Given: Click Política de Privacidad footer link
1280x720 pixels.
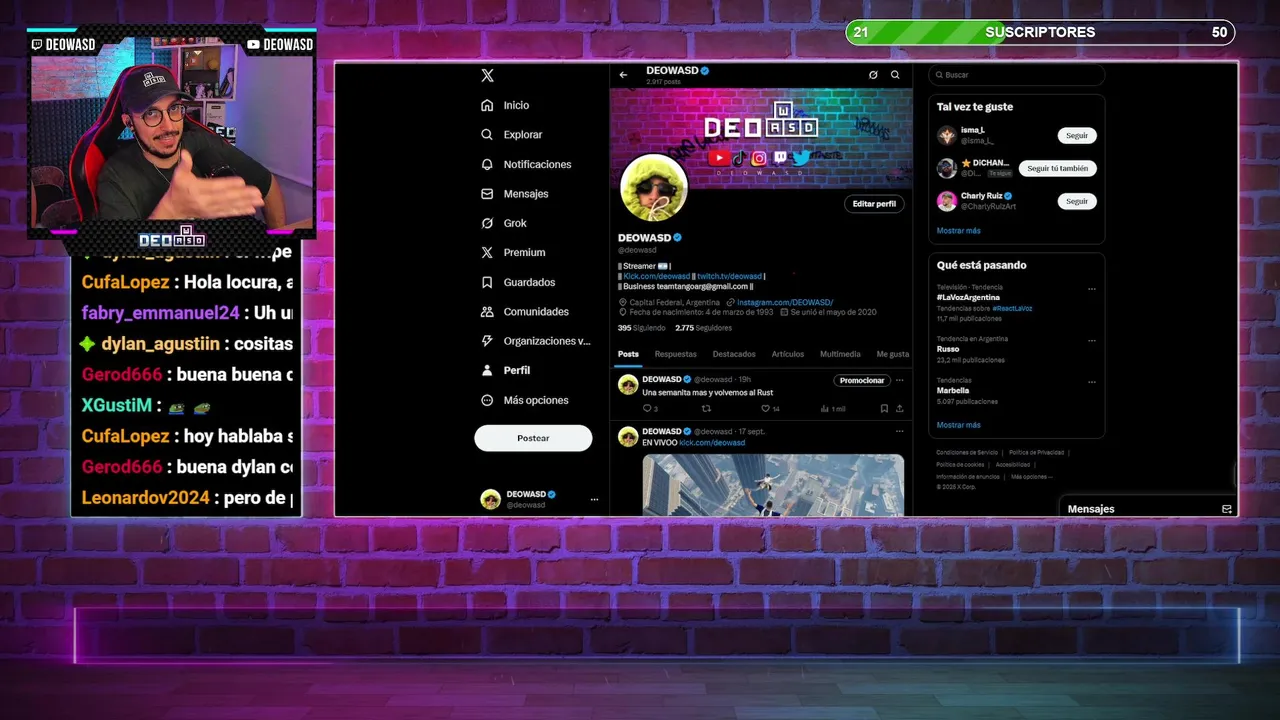Looking at the screenshot, I should click(1036, 453).
